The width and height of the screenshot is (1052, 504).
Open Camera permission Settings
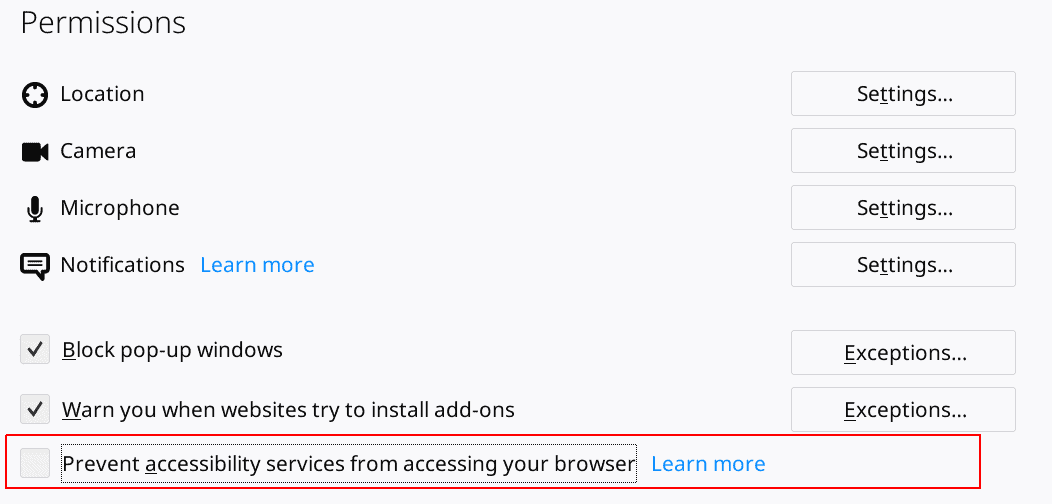[x=903, y=151]
